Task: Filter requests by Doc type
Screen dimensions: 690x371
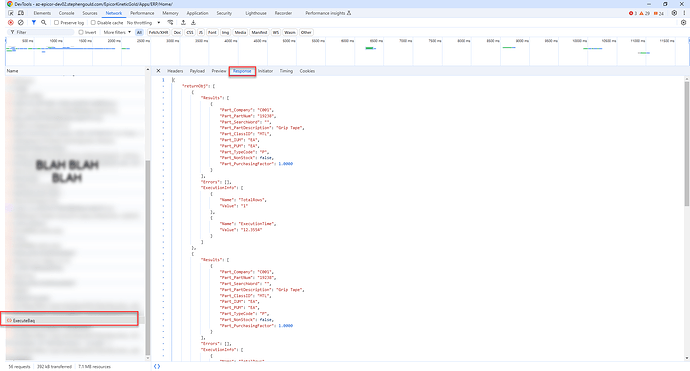Action: click(x=177, y=32)
